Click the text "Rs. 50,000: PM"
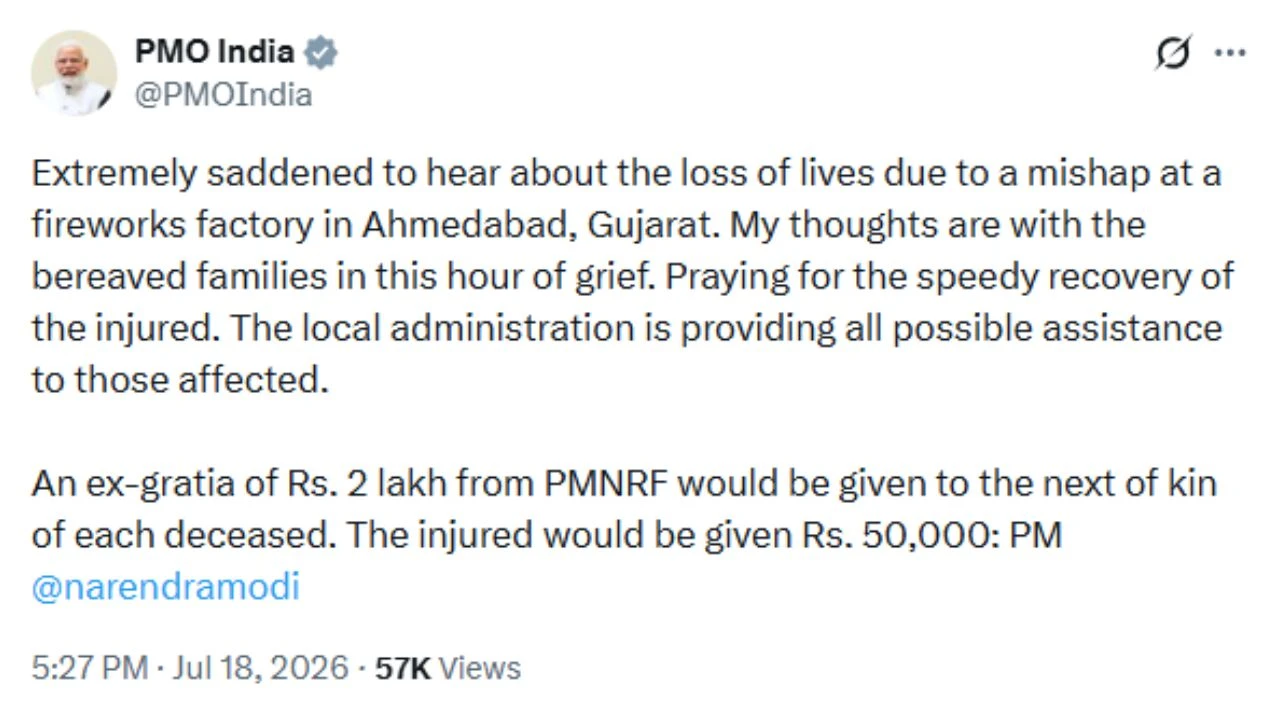 [930, 536]
